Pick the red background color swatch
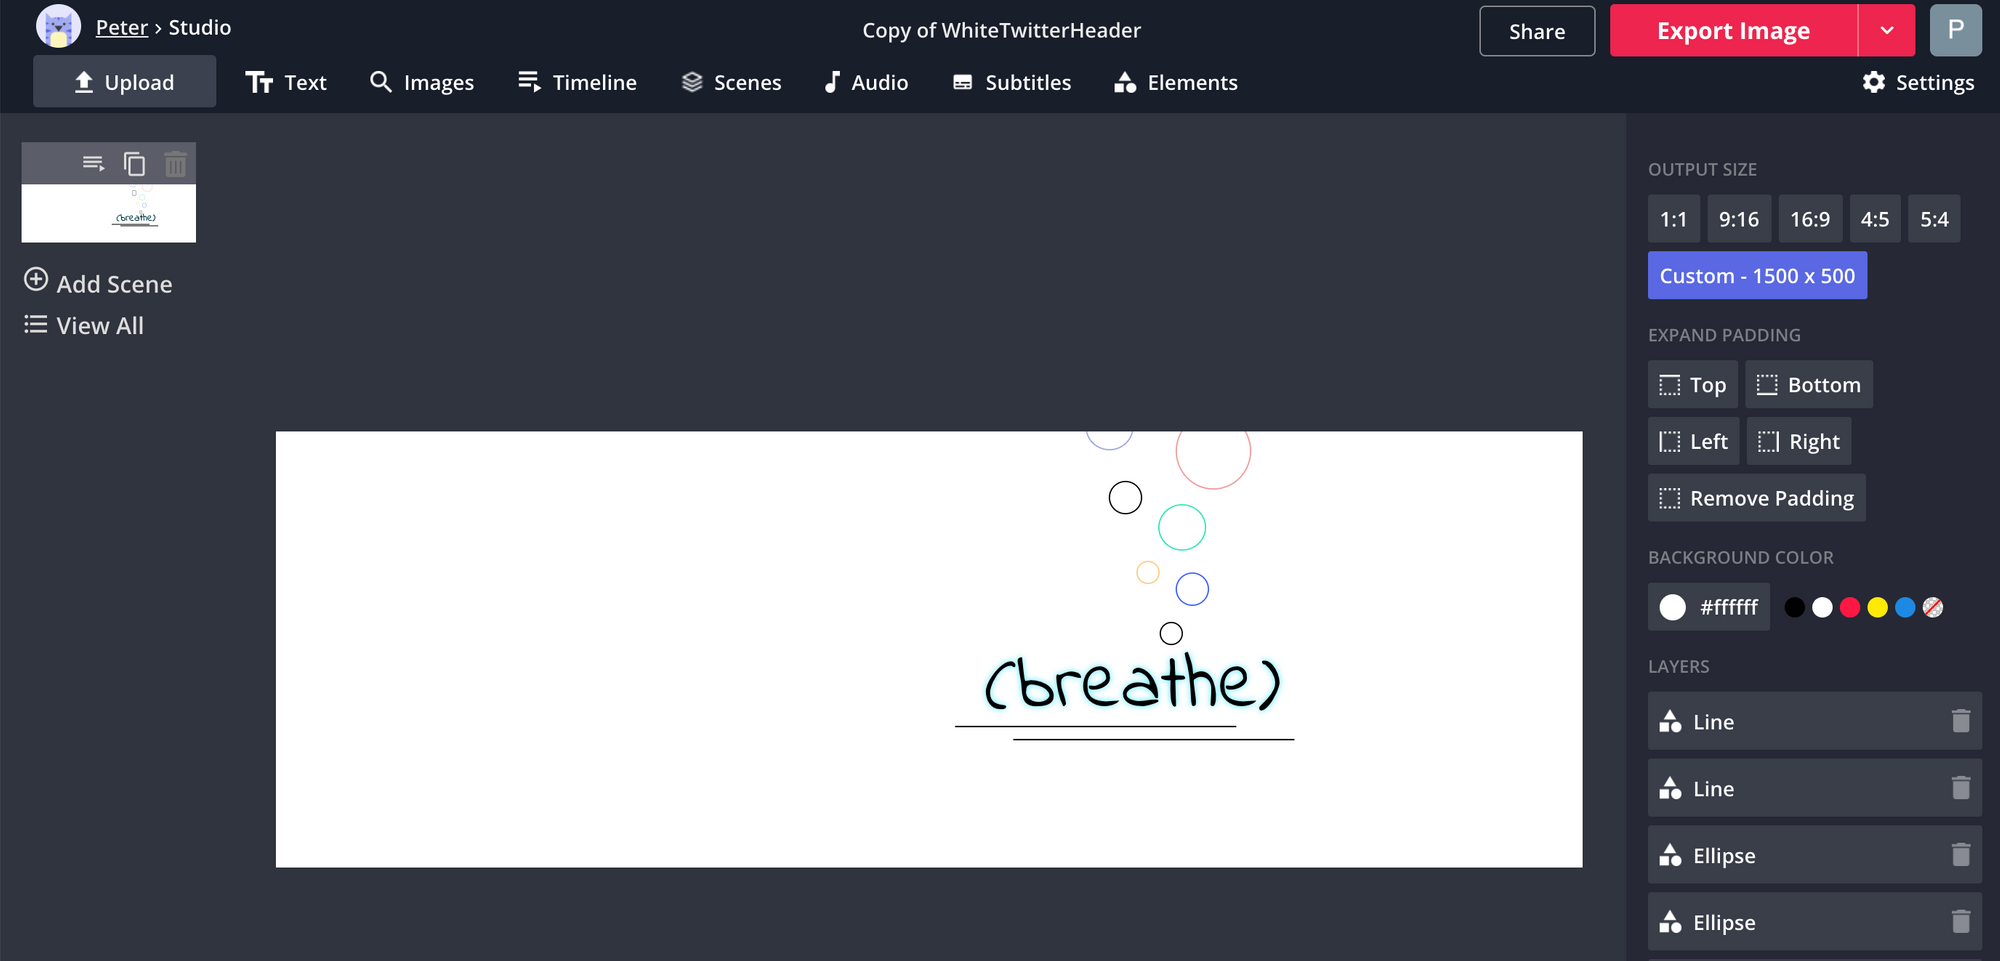Image resolution: width=2000 pixels, height=961 pixels. tap(1849, 607)
